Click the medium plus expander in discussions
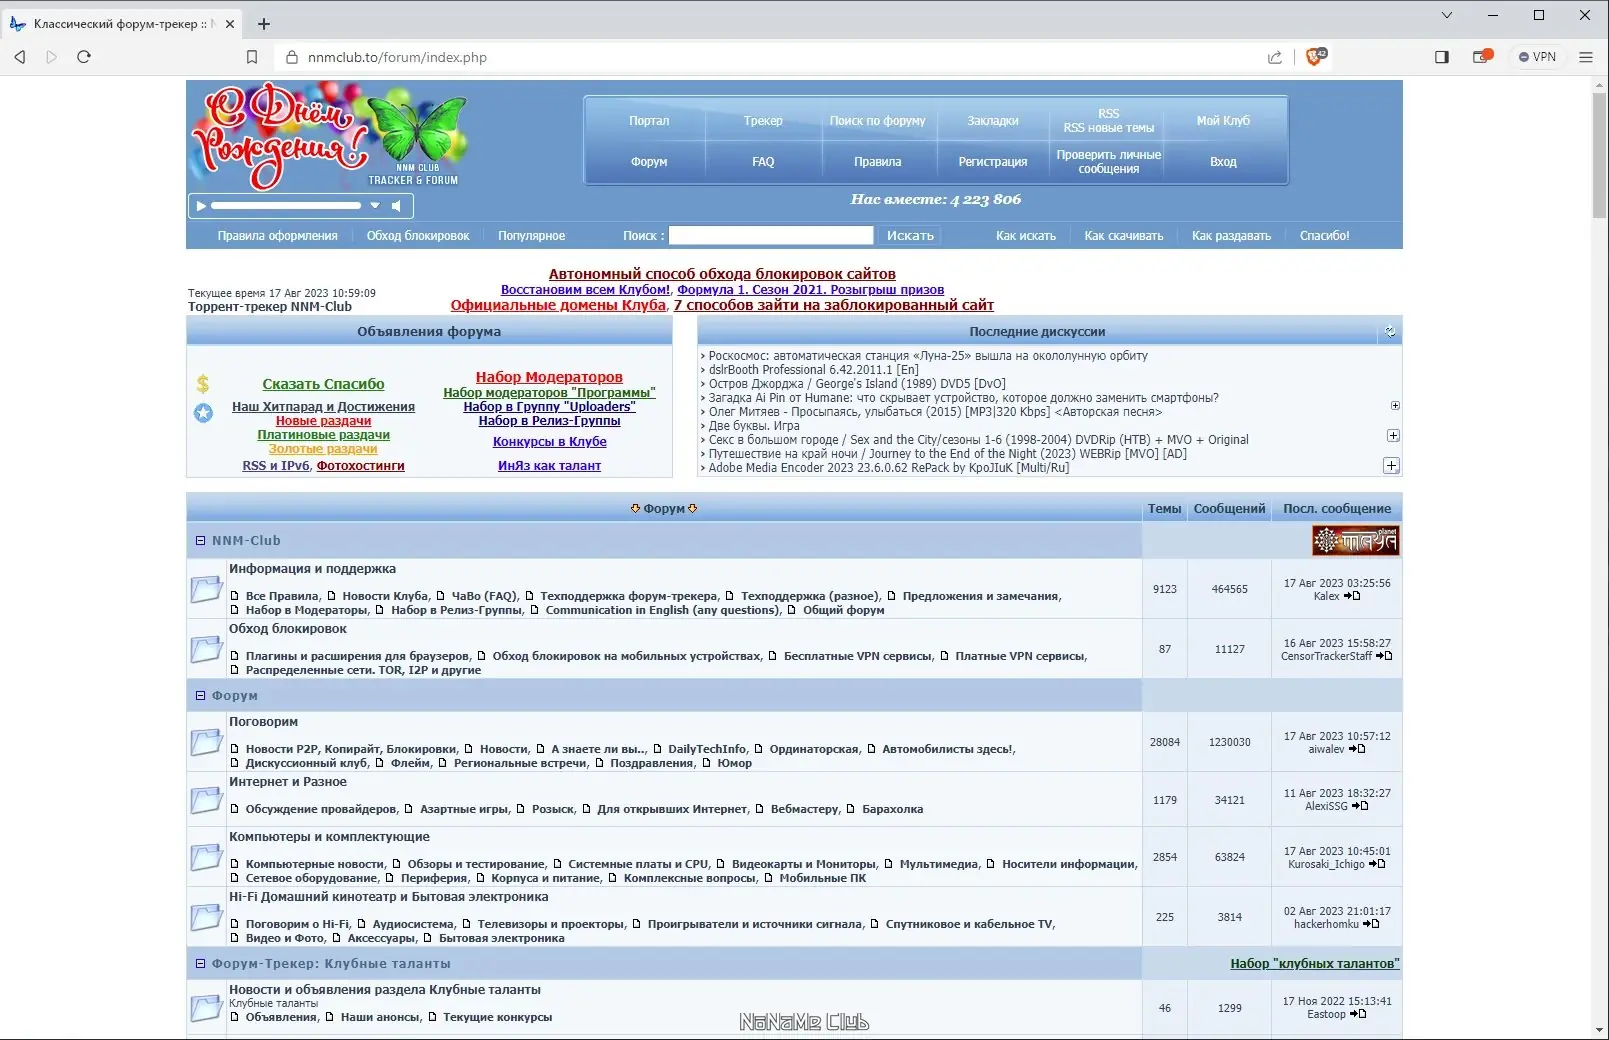 [1393, 436]
